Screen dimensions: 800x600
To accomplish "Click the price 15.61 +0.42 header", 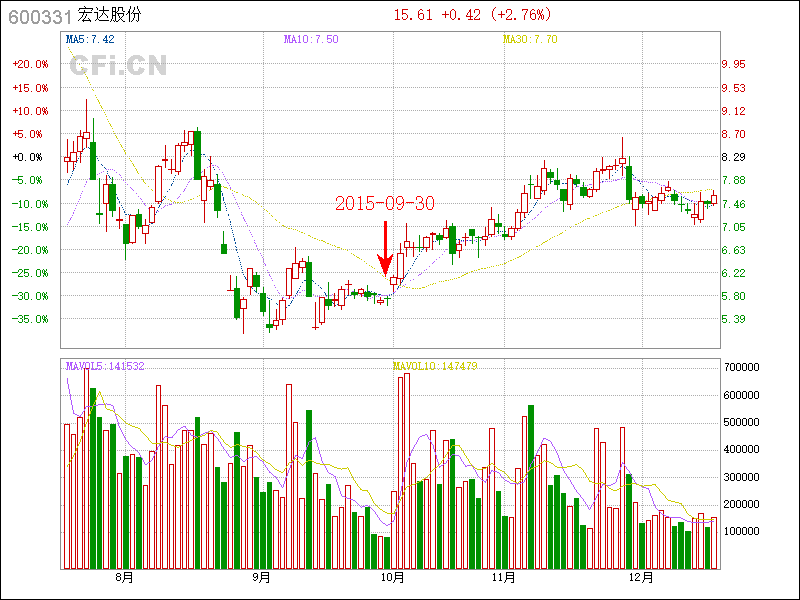I will (x=471, y=14).
